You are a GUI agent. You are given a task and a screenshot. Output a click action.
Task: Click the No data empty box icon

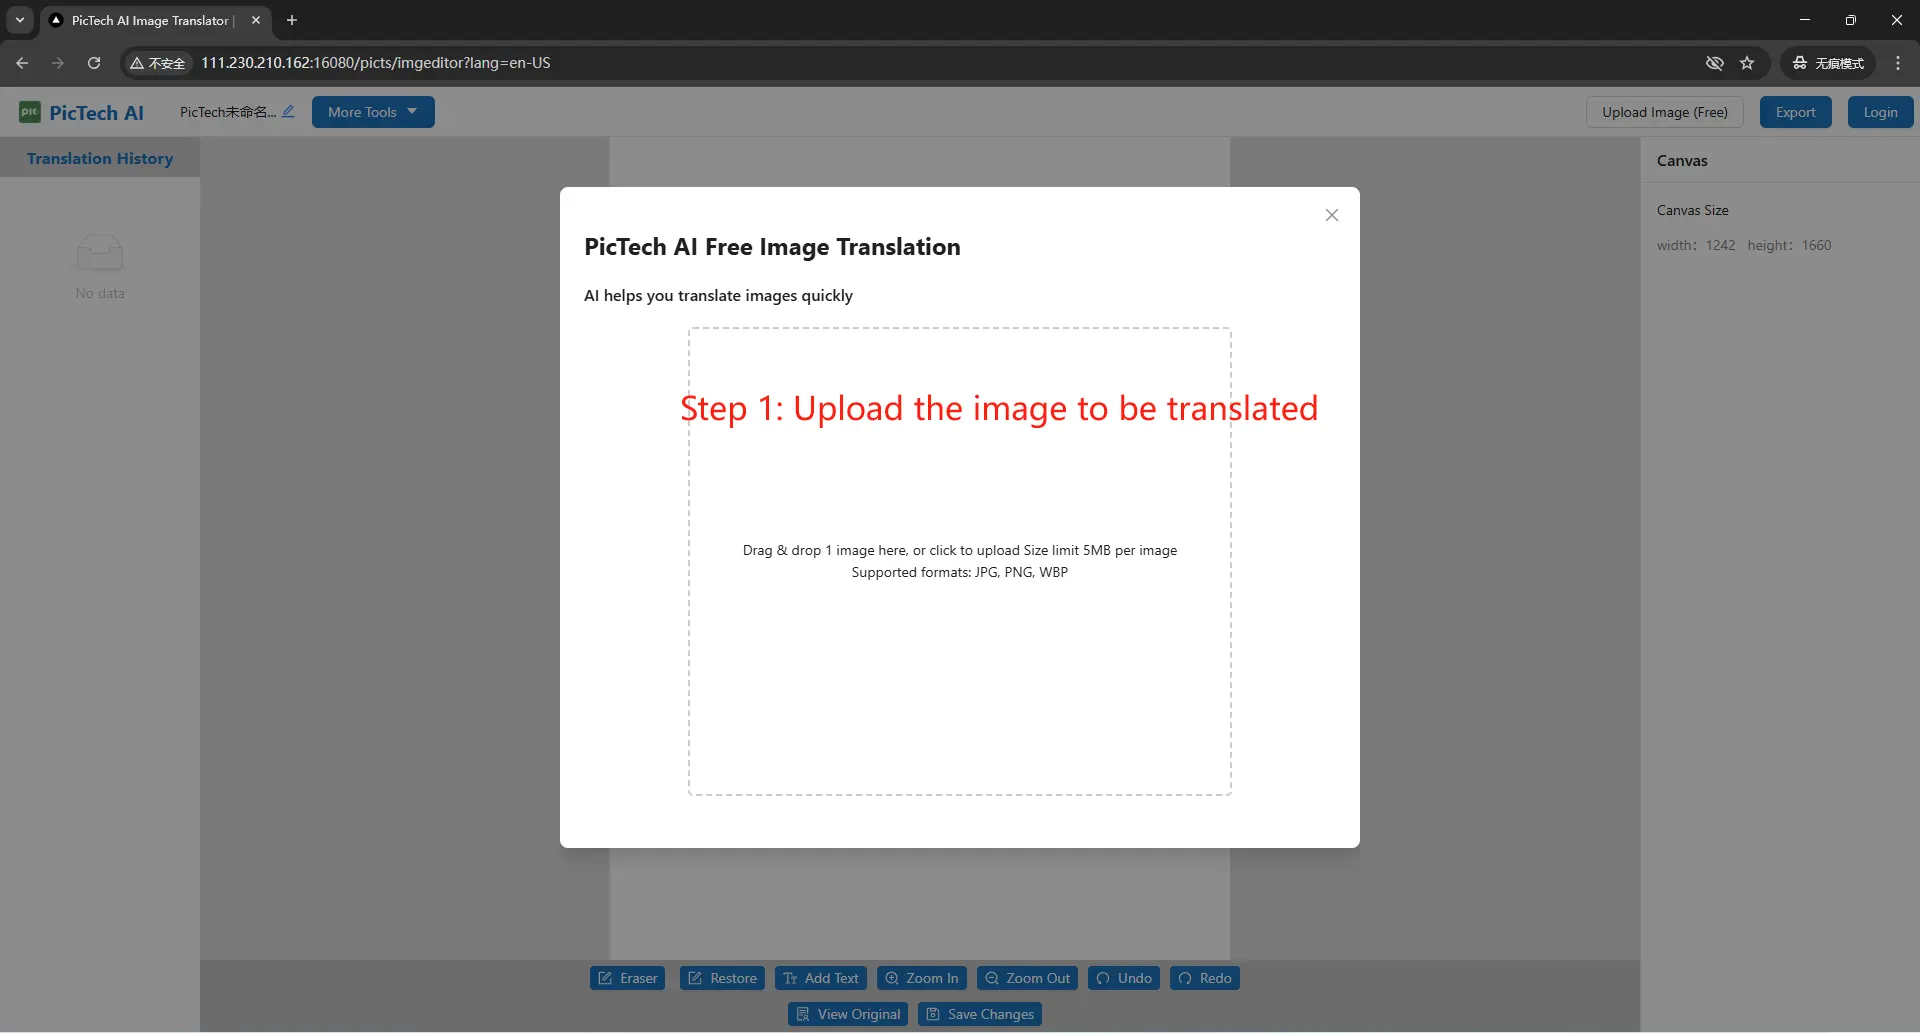(x=100, y=252)
